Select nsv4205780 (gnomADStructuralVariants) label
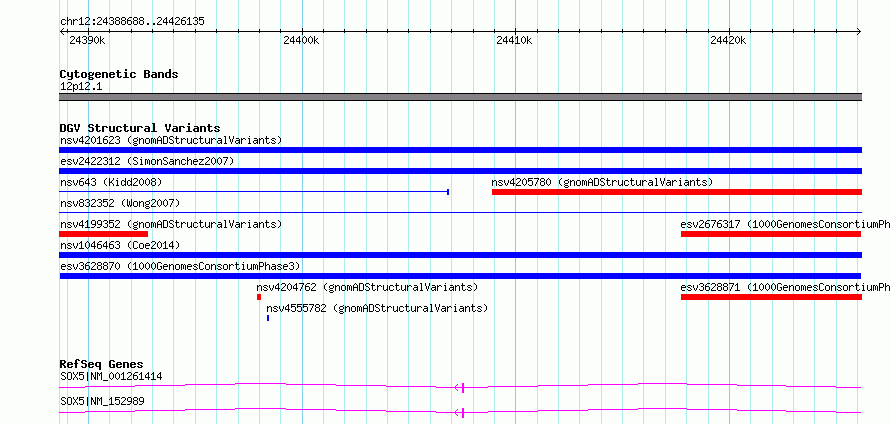Screen dimensions: 890x424 602,182
